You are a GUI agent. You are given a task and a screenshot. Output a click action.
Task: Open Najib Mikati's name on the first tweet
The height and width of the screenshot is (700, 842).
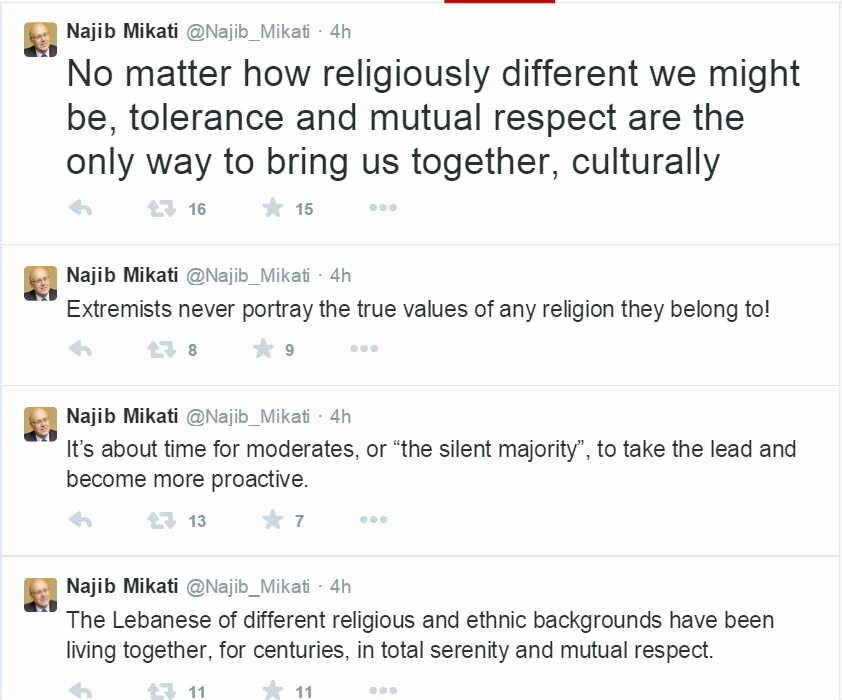click(x=122, y=31)
